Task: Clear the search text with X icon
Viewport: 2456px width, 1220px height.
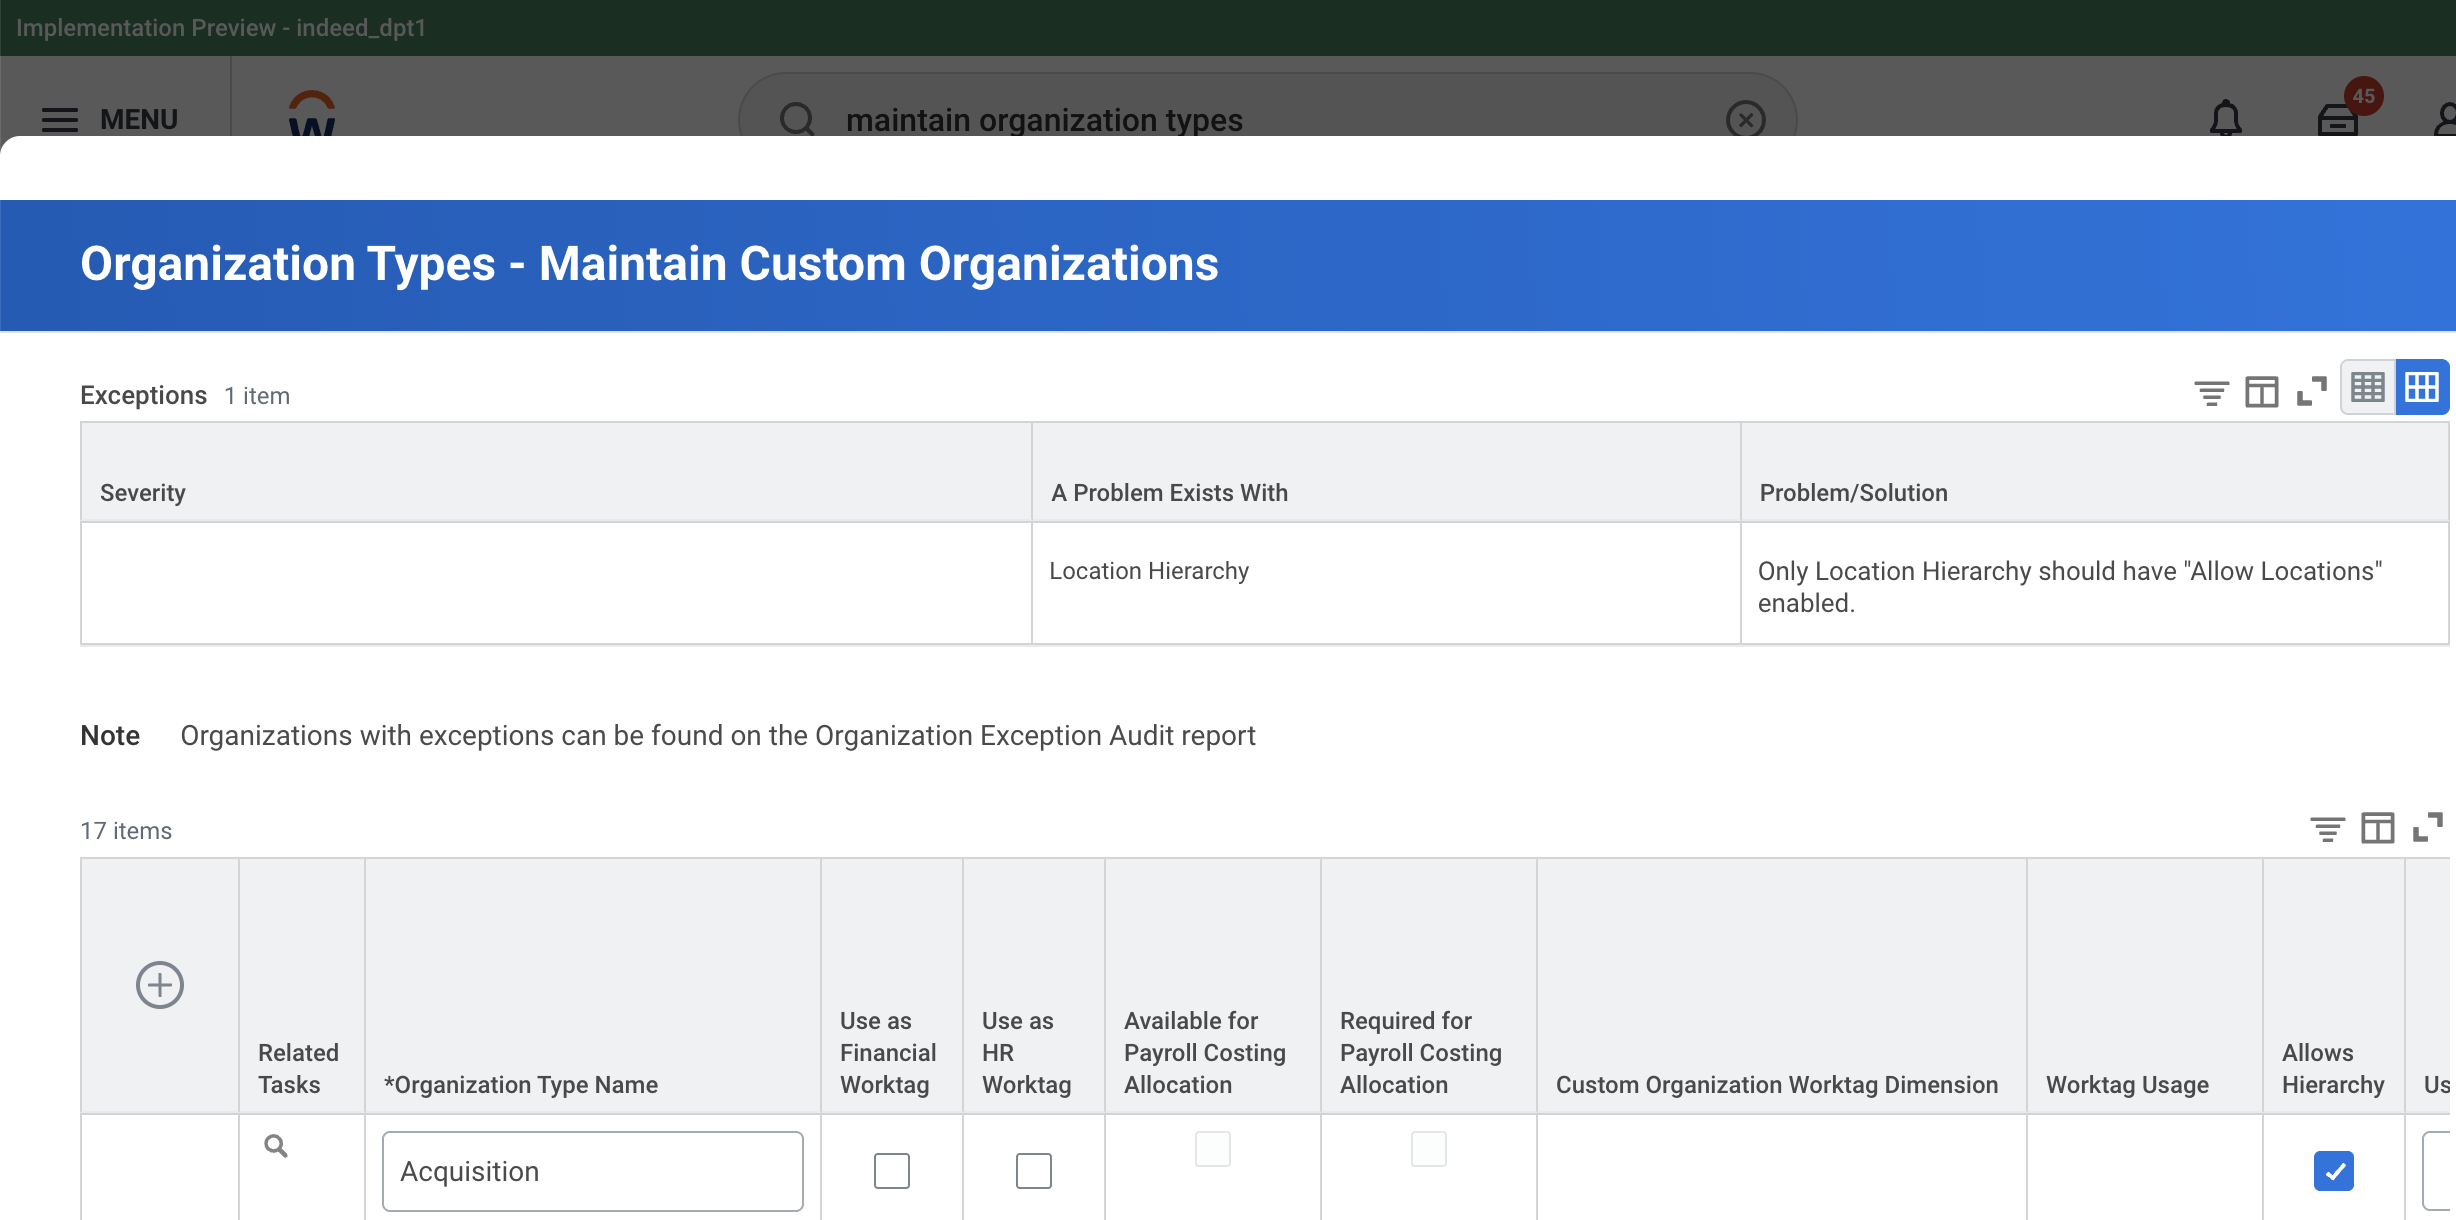Action: point(1745,119)
